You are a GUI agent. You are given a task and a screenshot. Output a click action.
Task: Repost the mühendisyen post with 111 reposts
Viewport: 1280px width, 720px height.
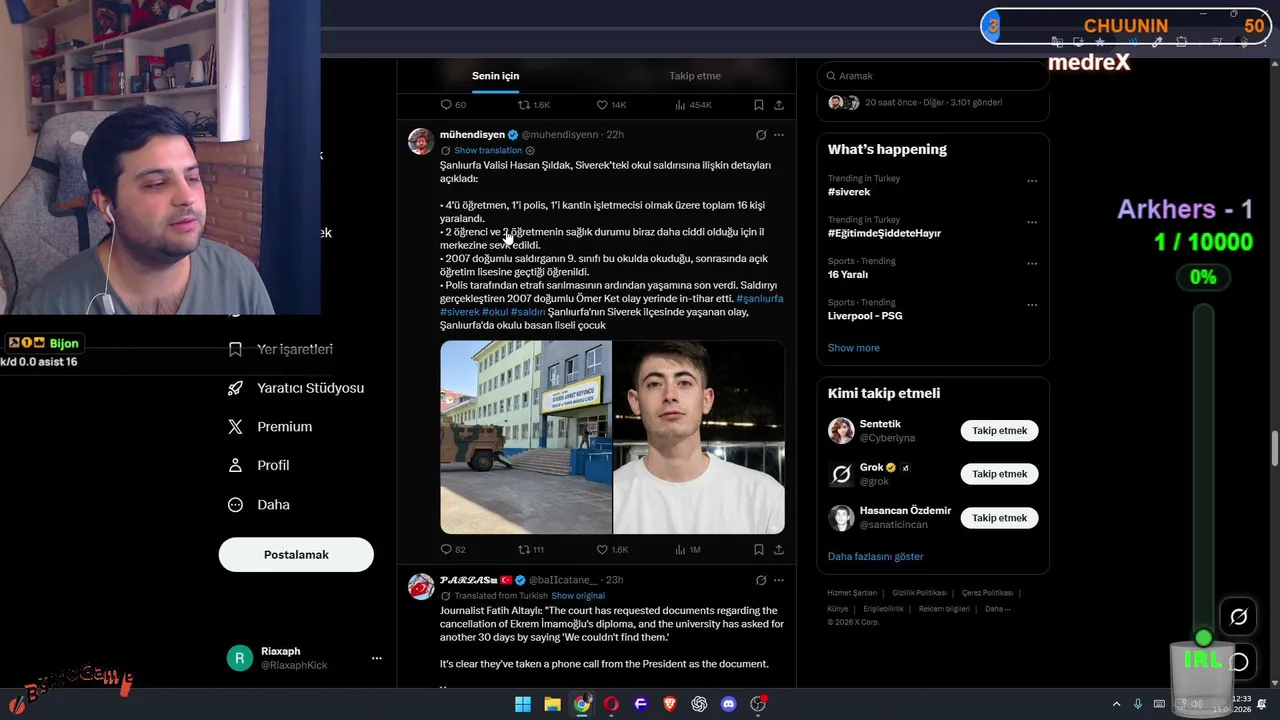click(x=531, y=550)
